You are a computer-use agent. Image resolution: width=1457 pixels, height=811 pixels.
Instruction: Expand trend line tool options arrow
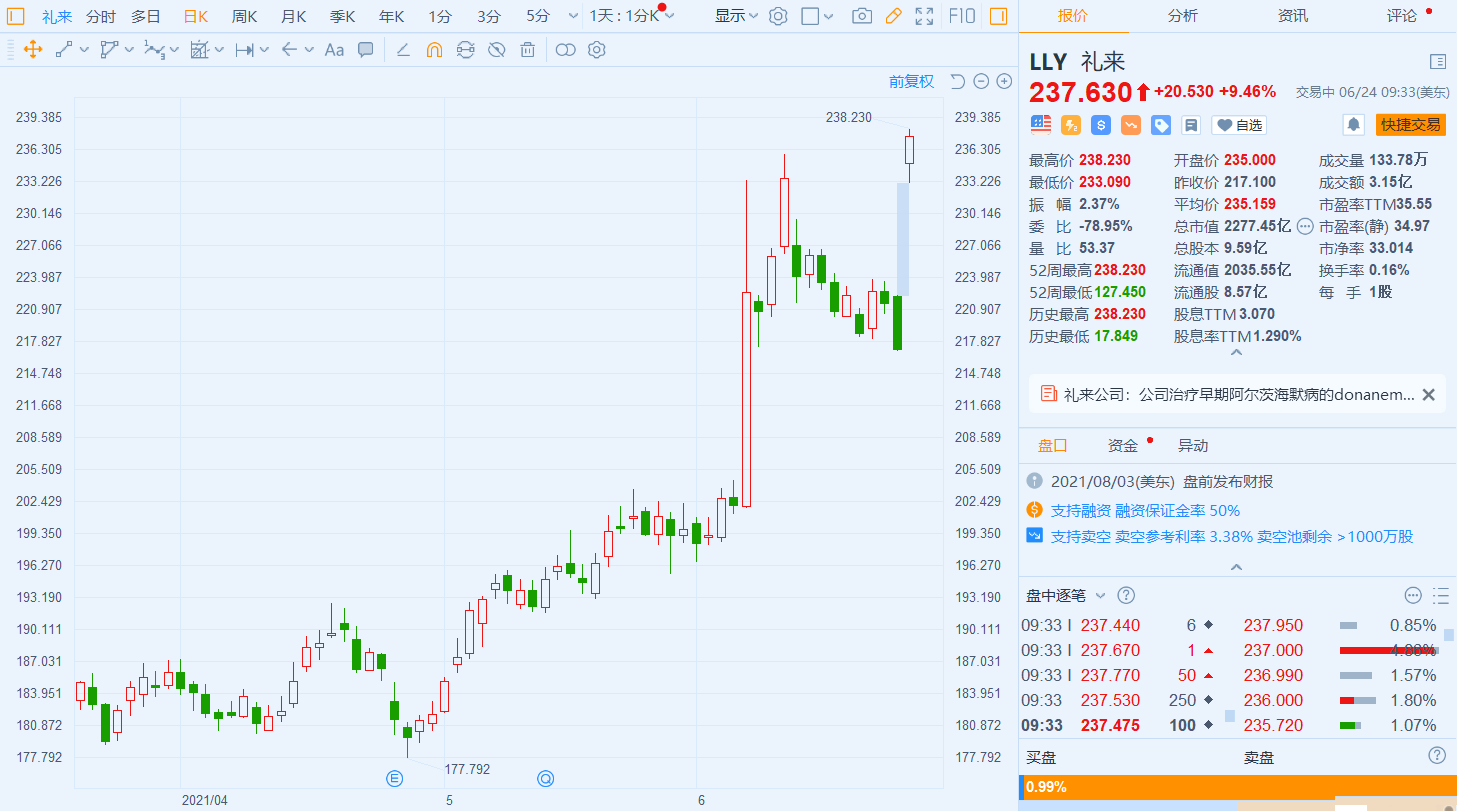(84, 50)
